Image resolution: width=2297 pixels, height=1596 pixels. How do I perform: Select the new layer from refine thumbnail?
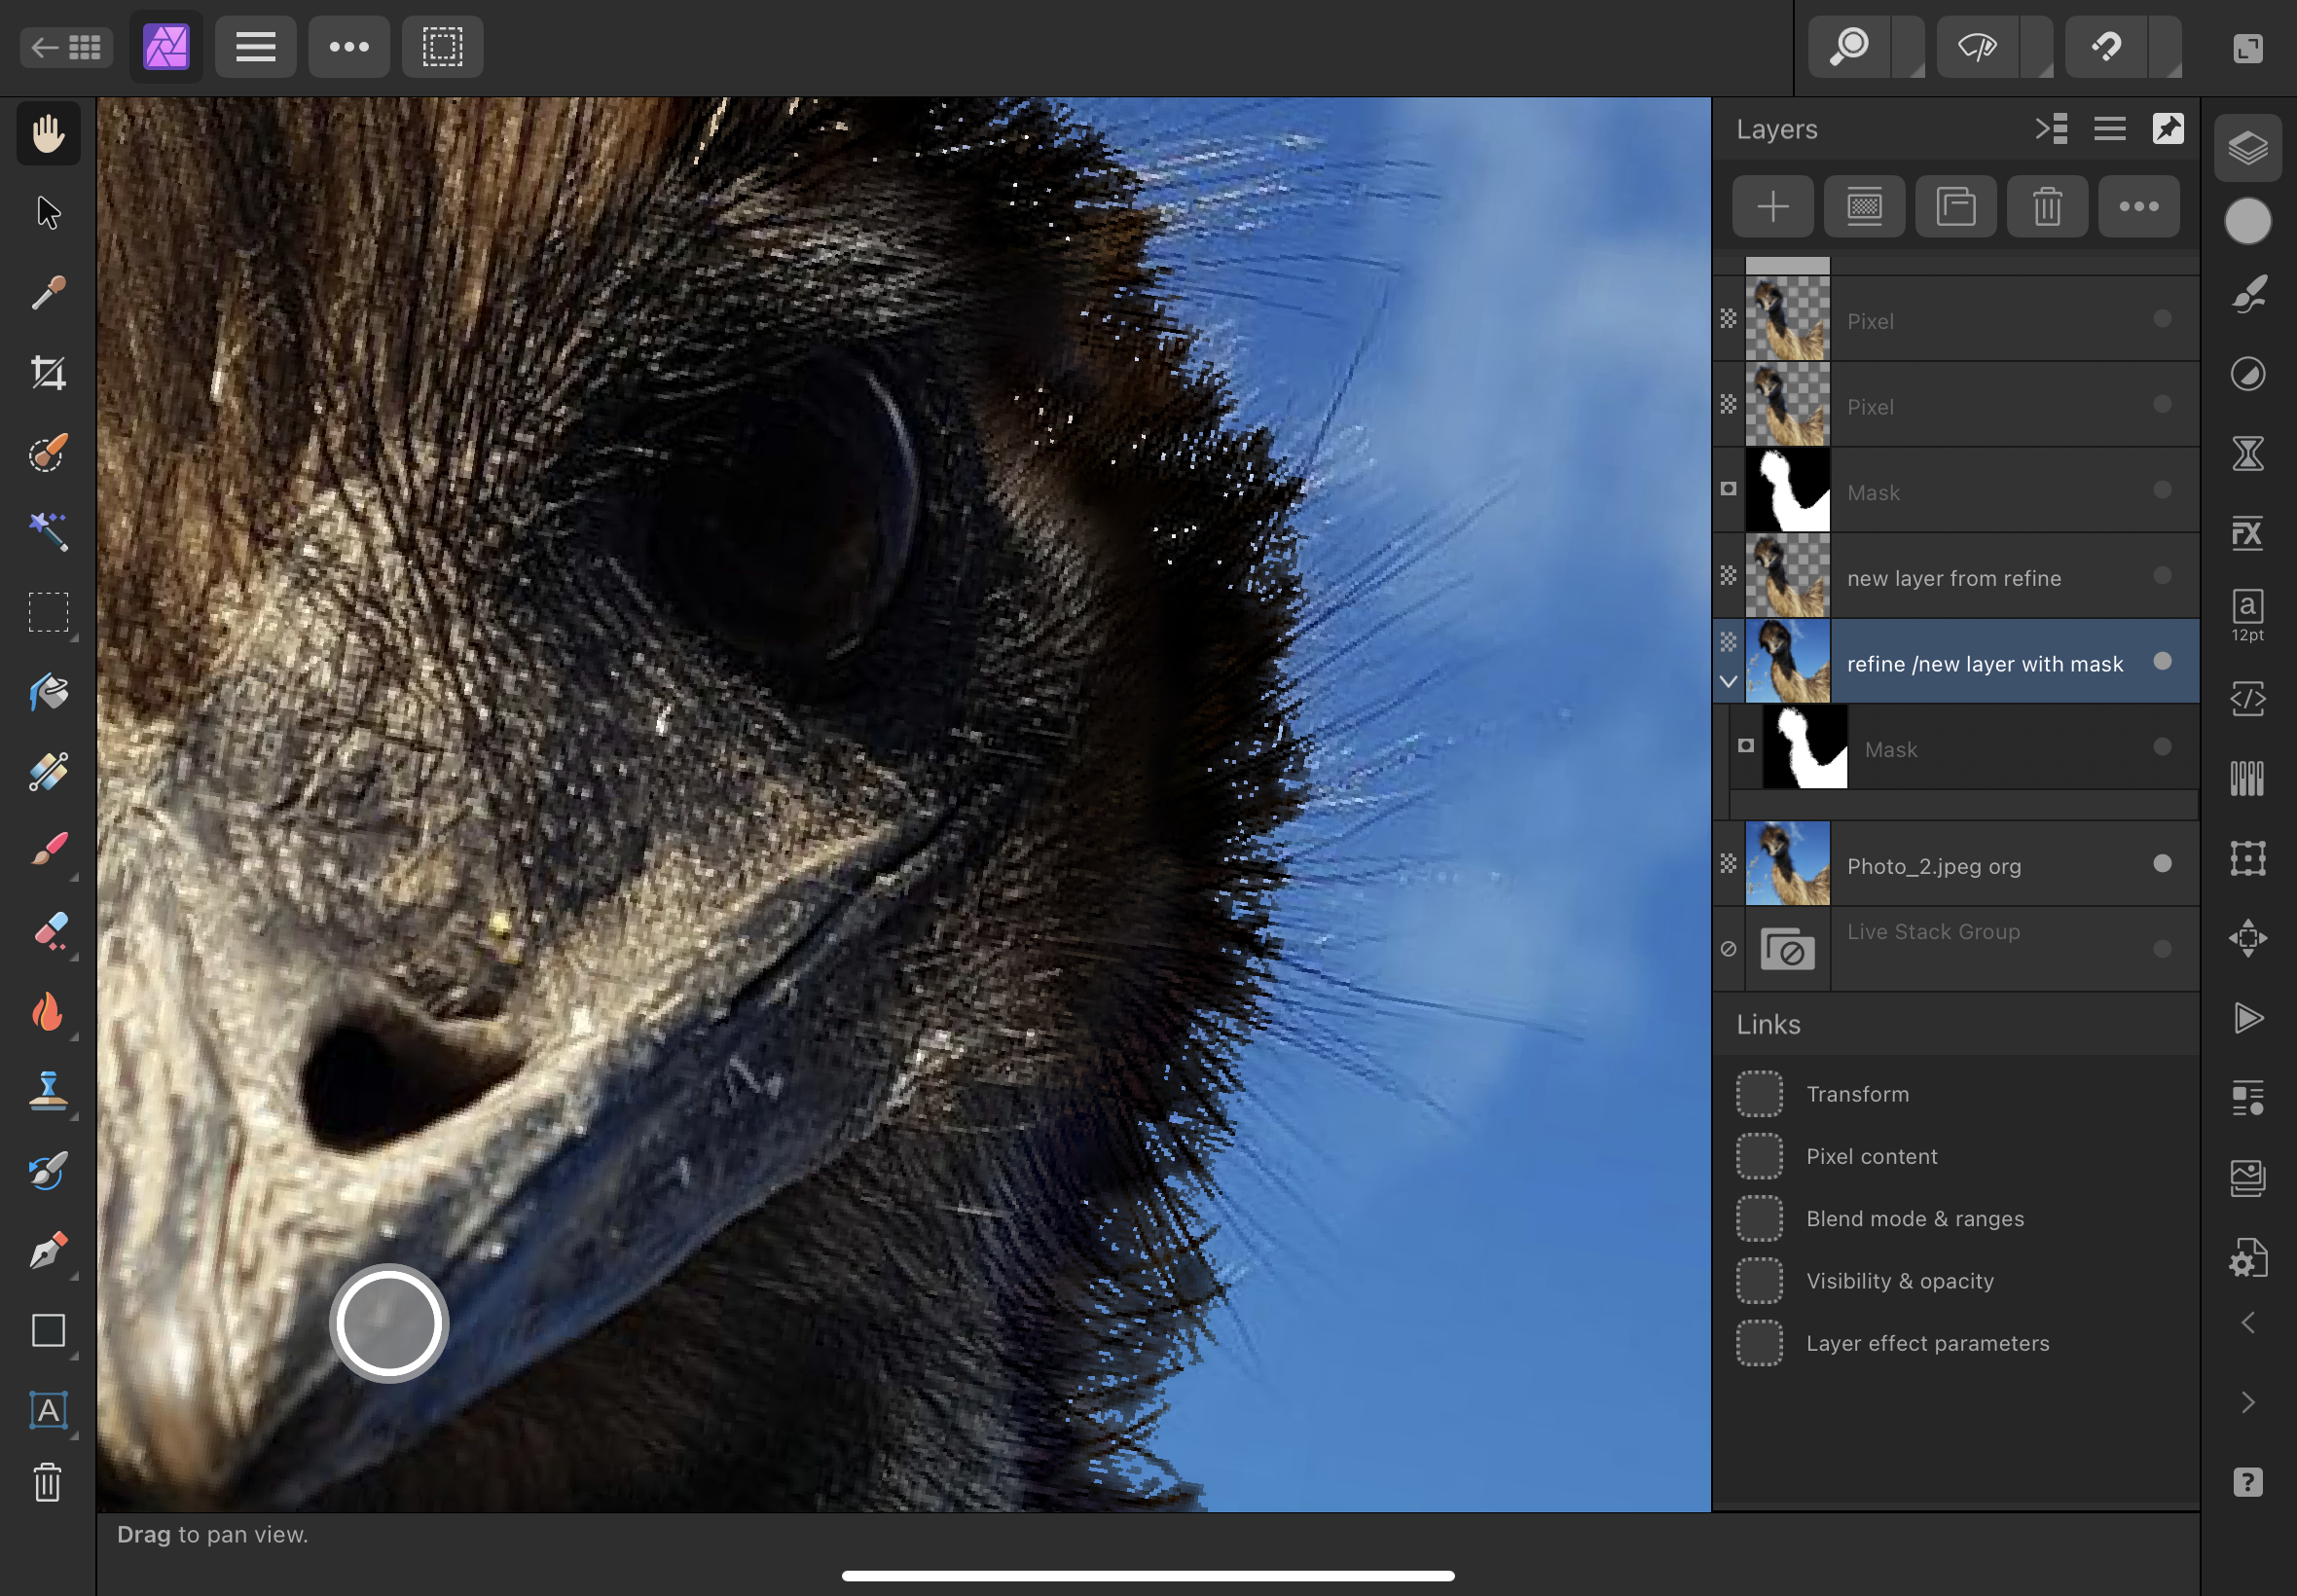point(1787,576)
